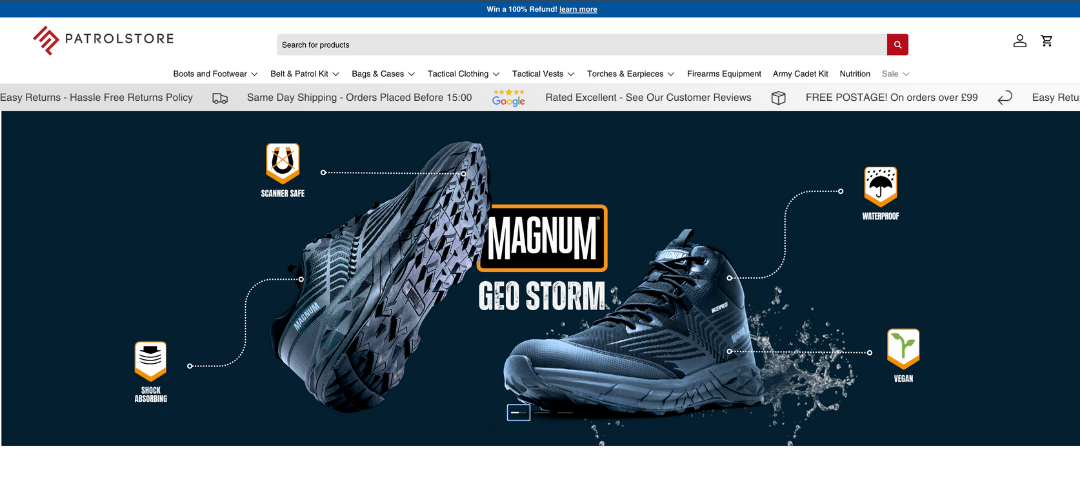Viewport: 1080px width, 500px height.
Task: Click the red search magnifier button
Action: pyautogui.click(x=897, y=45)
